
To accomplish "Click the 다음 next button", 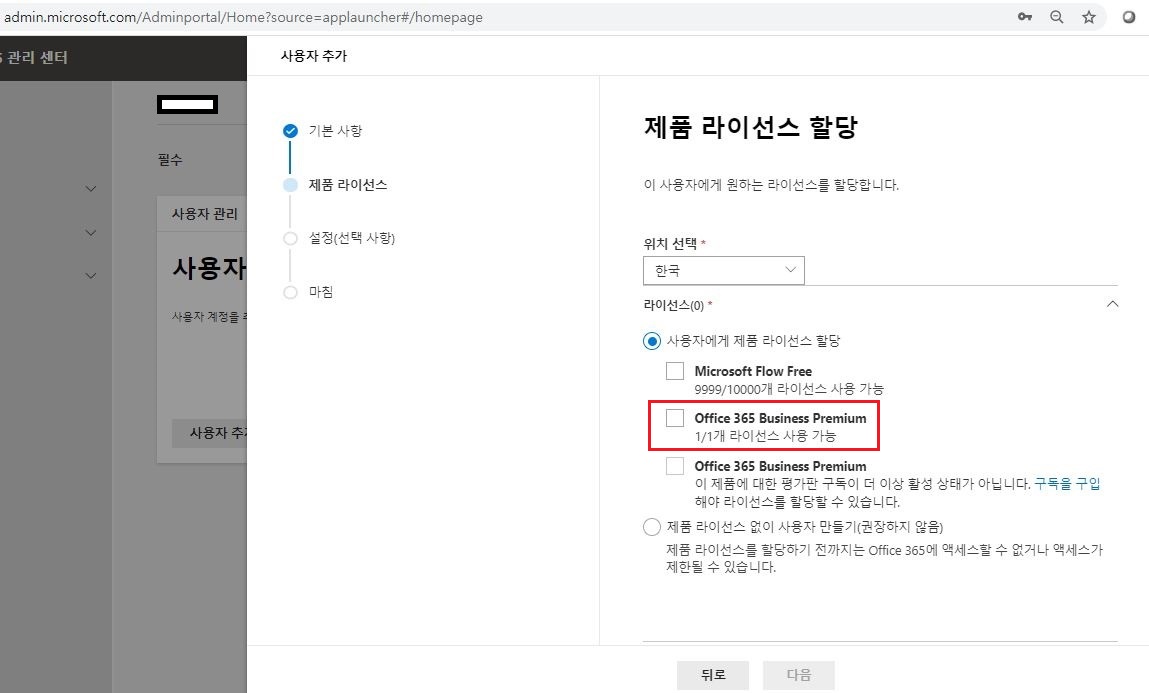I will click(799, 675).
